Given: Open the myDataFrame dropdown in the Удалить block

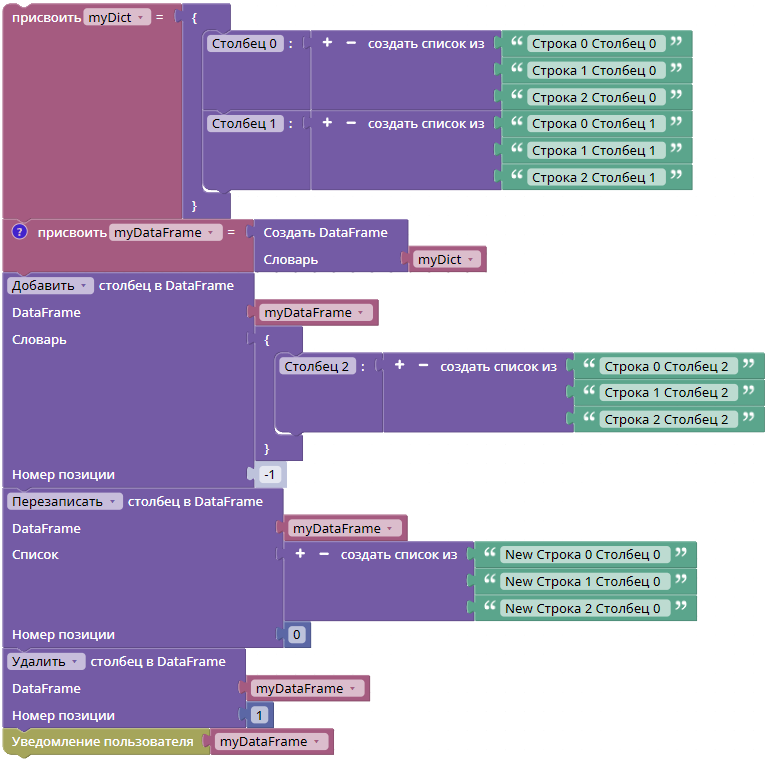Looking at the screenshot, I should click(307, 689).
